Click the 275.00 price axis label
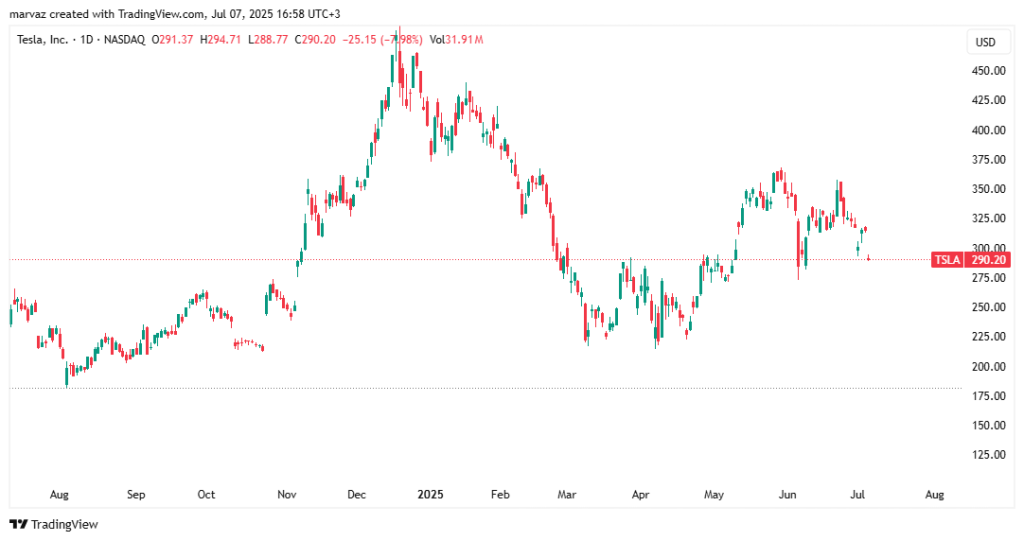Viewport: 1024px width, 541px height. point(989,278)
